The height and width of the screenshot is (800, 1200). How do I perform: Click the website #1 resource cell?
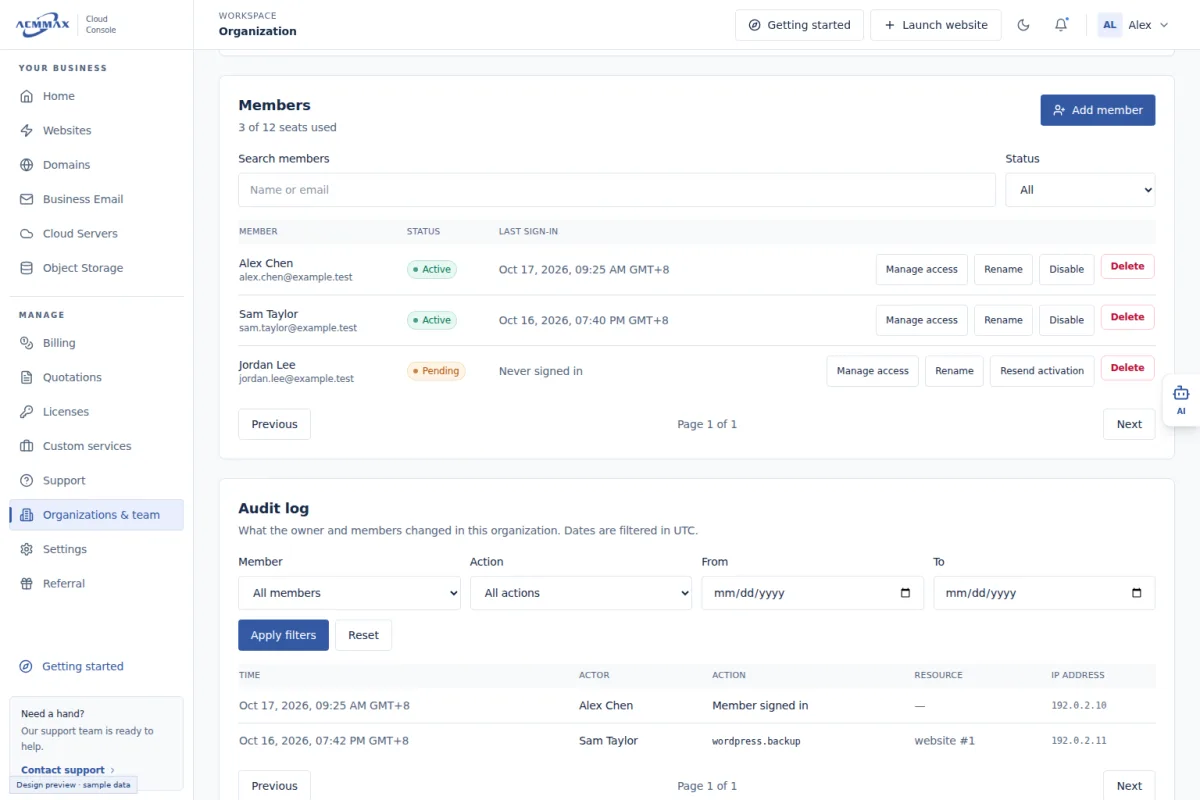point(944,741)
